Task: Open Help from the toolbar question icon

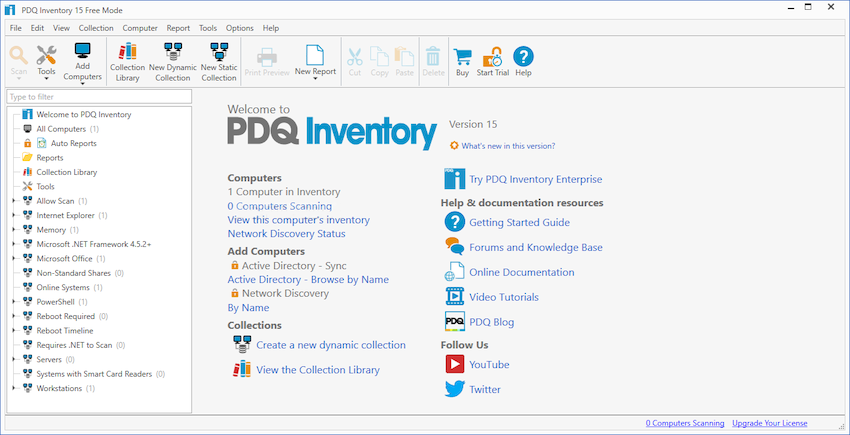Action: click(523, 55)
